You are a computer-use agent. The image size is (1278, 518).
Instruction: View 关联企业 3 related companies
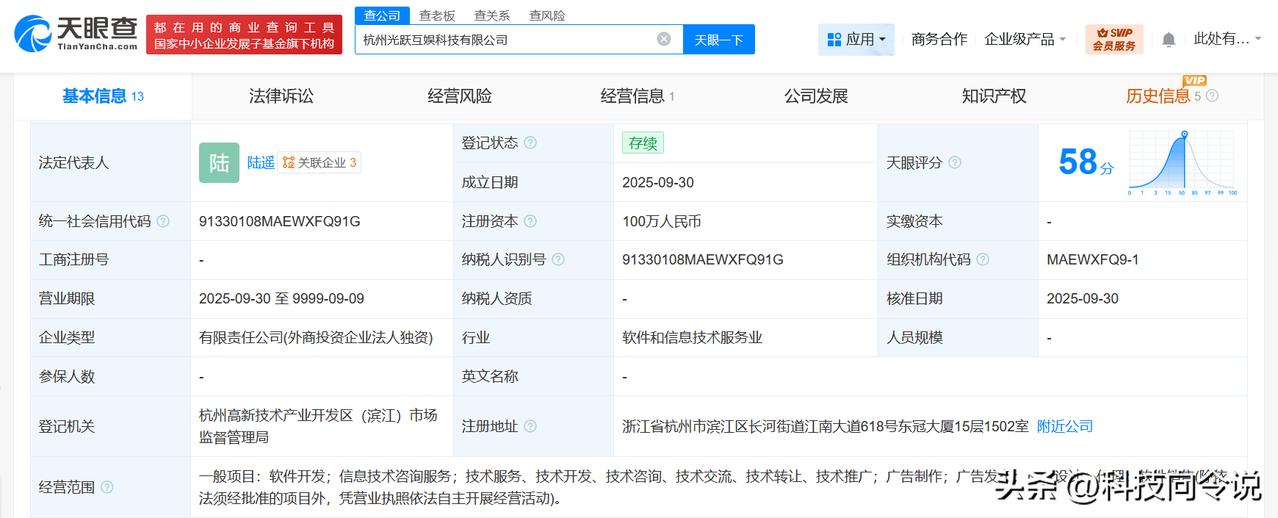coord(319,162)
